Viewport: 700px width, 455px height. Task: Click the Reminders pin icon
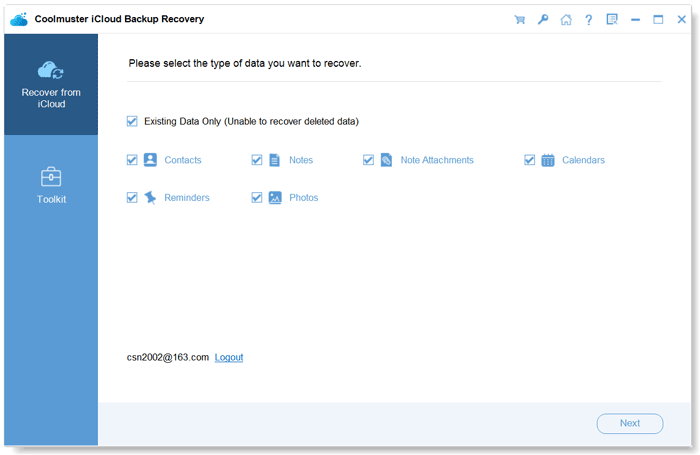tap(150, 198)
